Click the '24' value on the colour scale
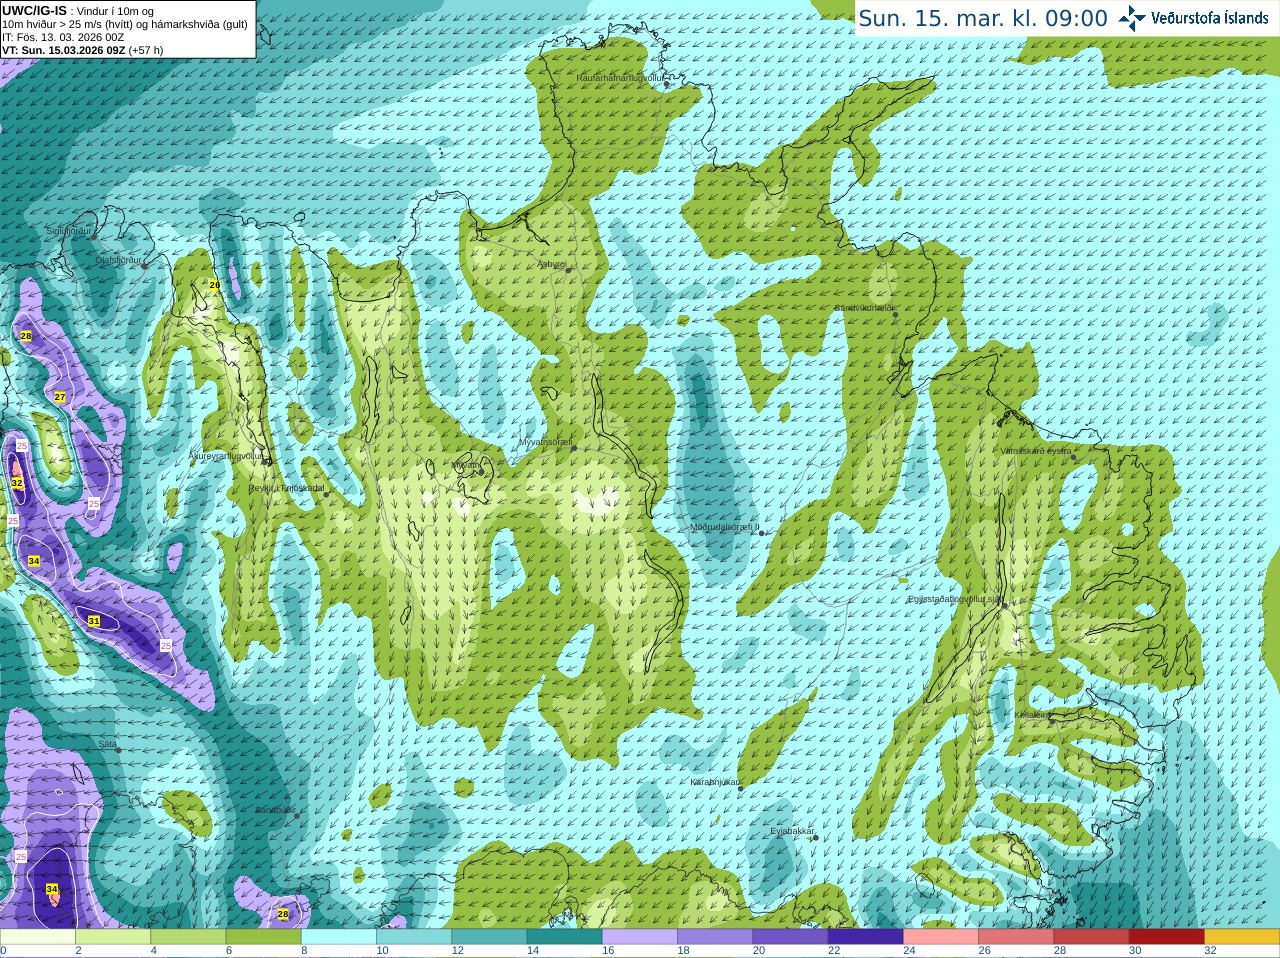Viewport: 1280px width, 958px height. coord(910,951)
